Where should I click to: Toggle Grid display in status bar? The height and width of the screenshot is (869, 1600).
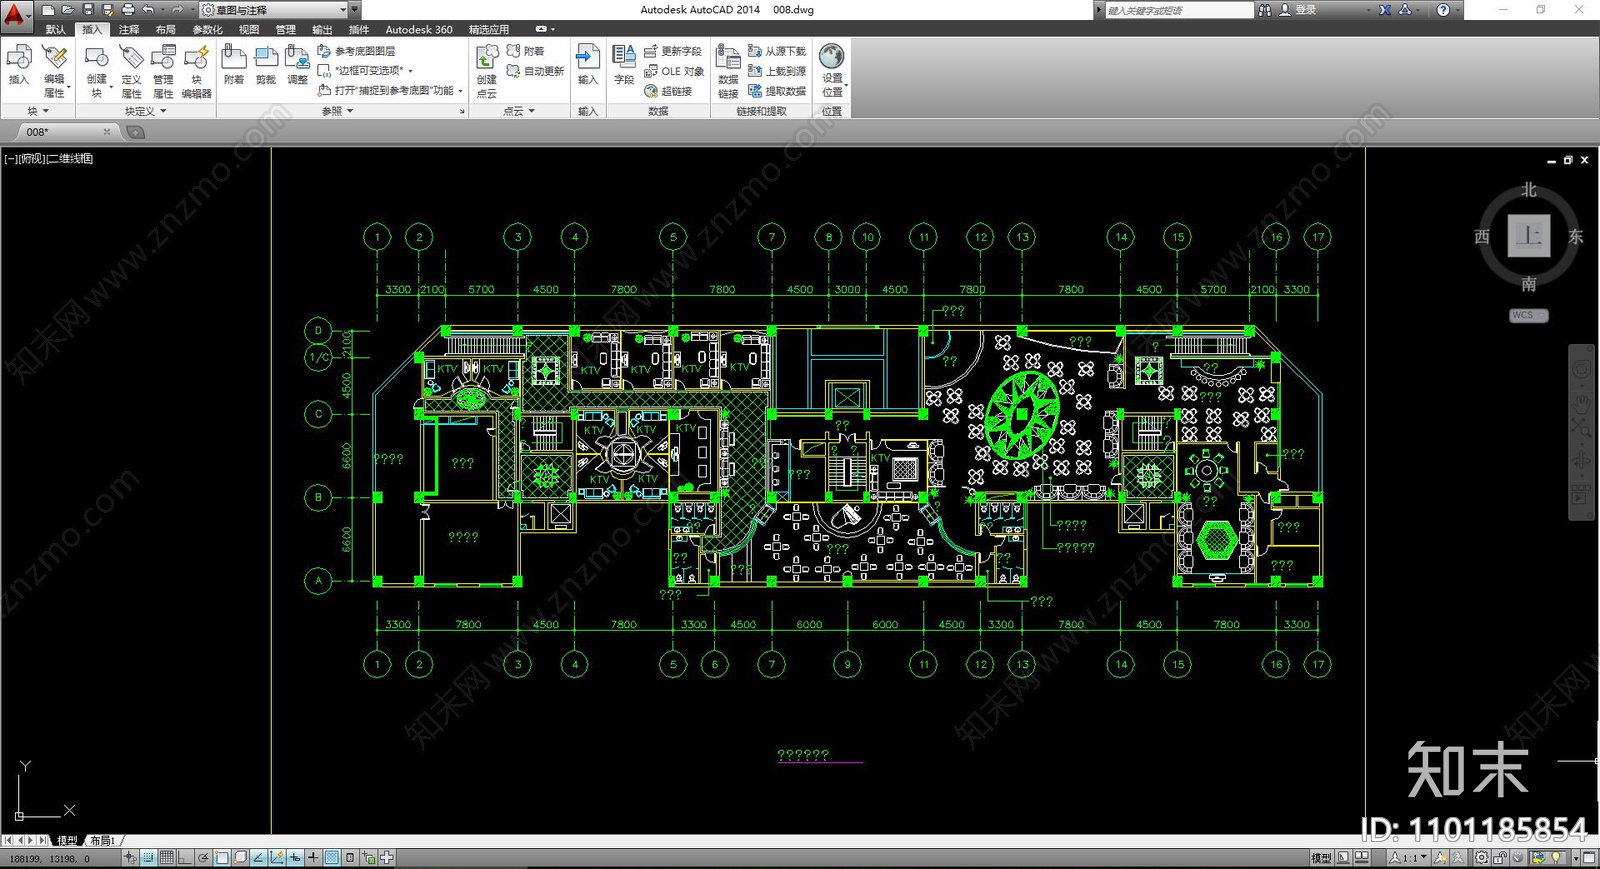click(166, 858)
